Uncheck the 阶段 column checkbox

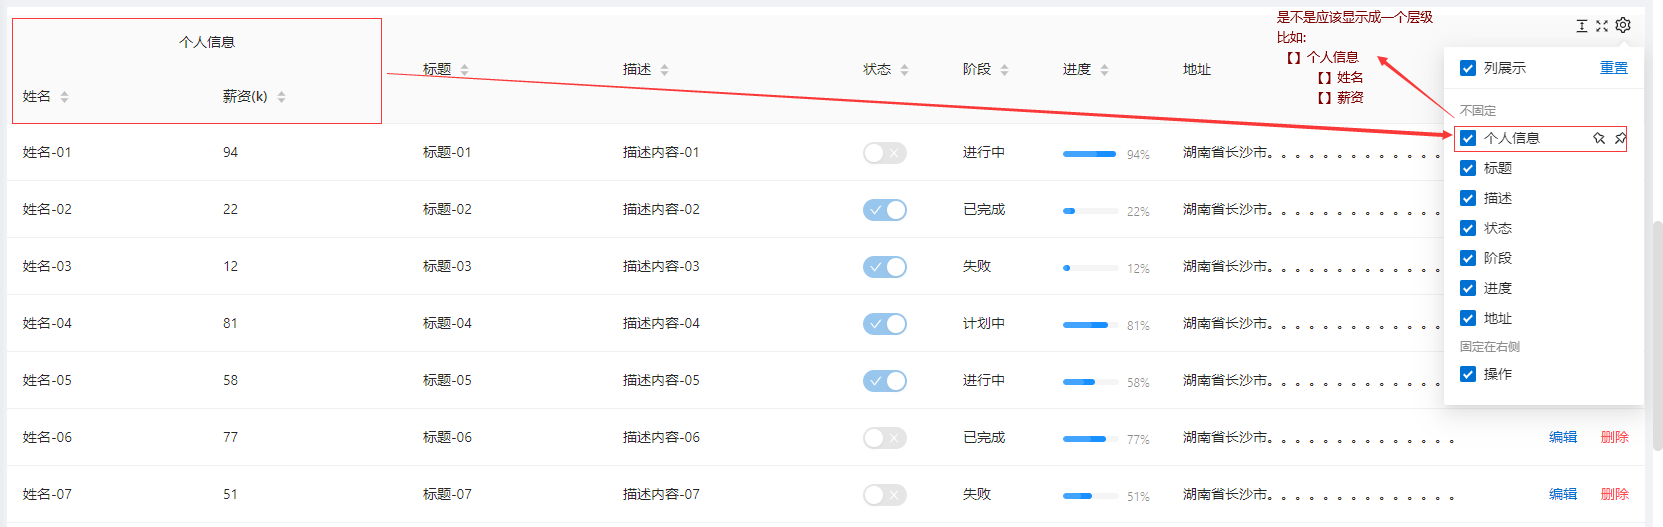pos(1468,258)
